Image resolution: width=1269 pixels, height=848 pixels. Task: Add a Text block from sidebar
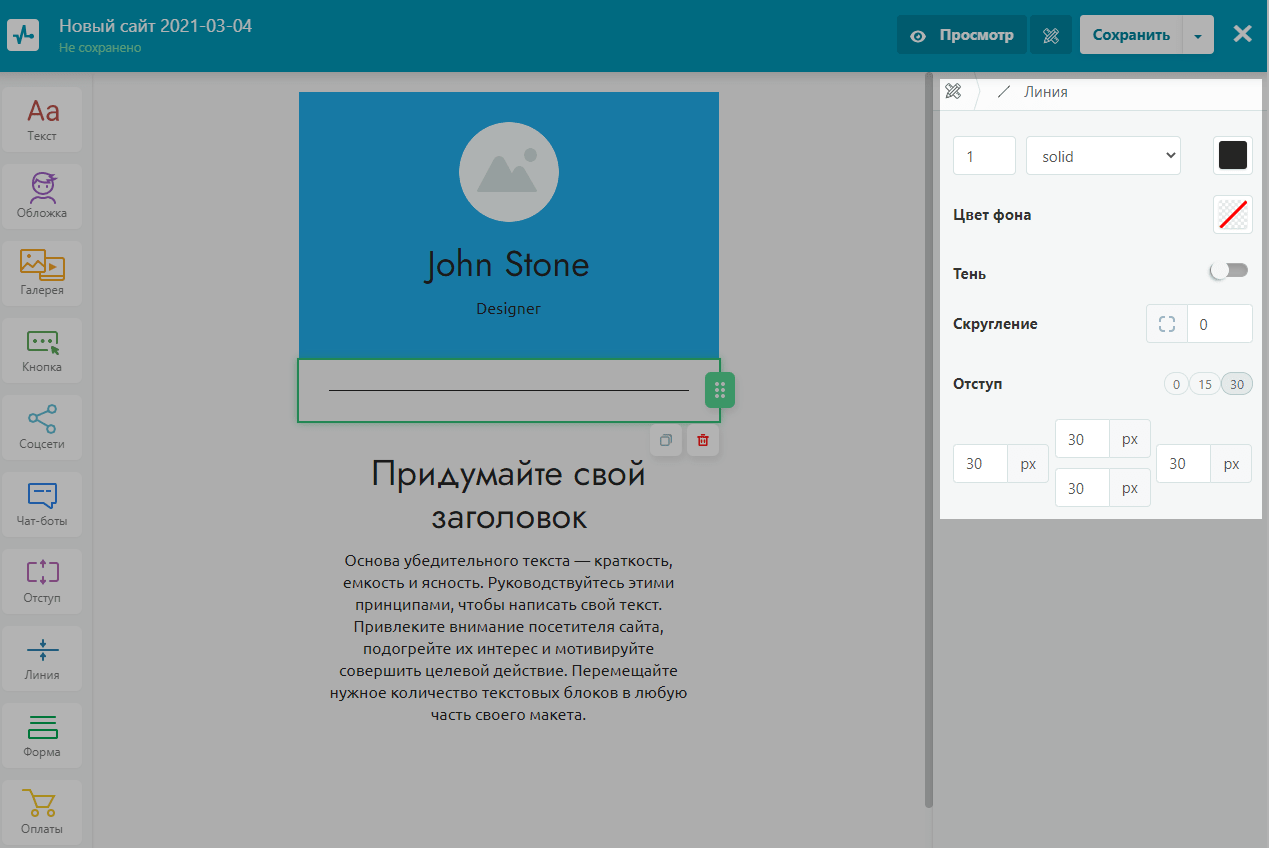(x=42, y=119)
